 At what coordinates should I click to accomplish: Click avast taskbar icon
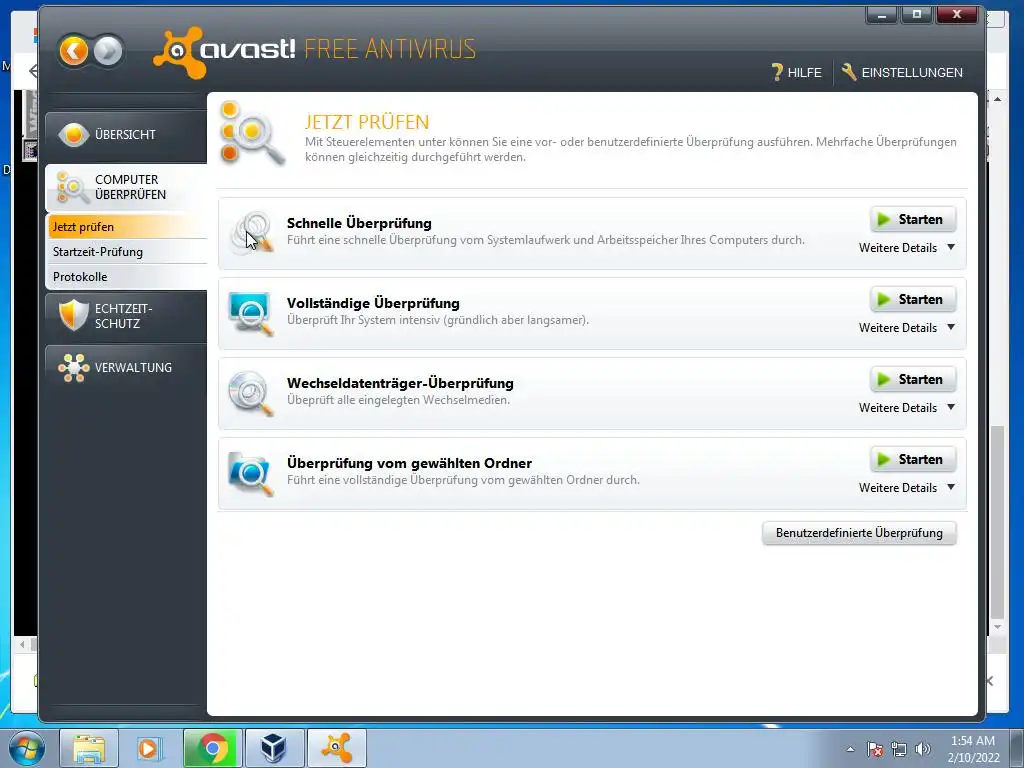point(336,748)
